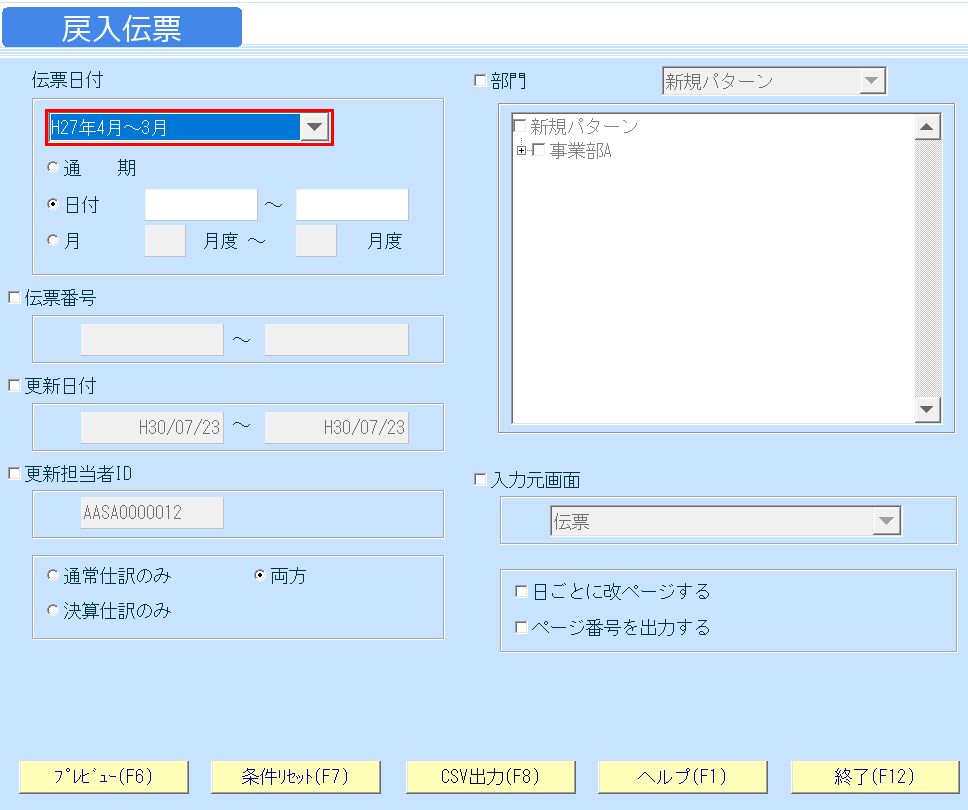The height and width of the screenshot is (810, 968).
Task: Enable the 入力元画面 checkbox
Action: tap(477, 479)
